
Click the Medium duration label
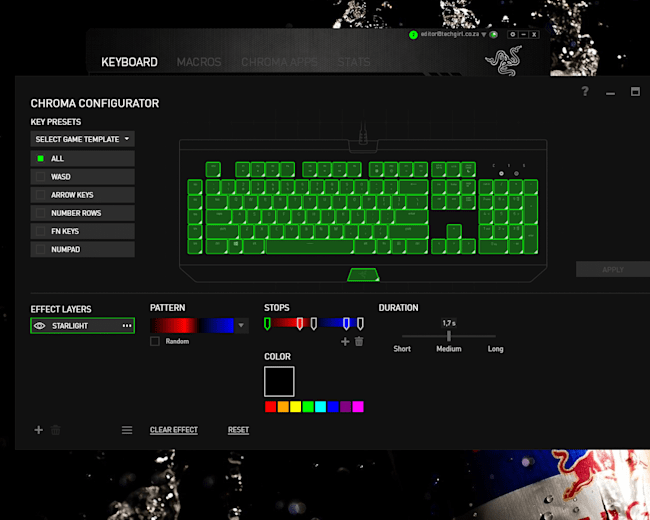449,349
